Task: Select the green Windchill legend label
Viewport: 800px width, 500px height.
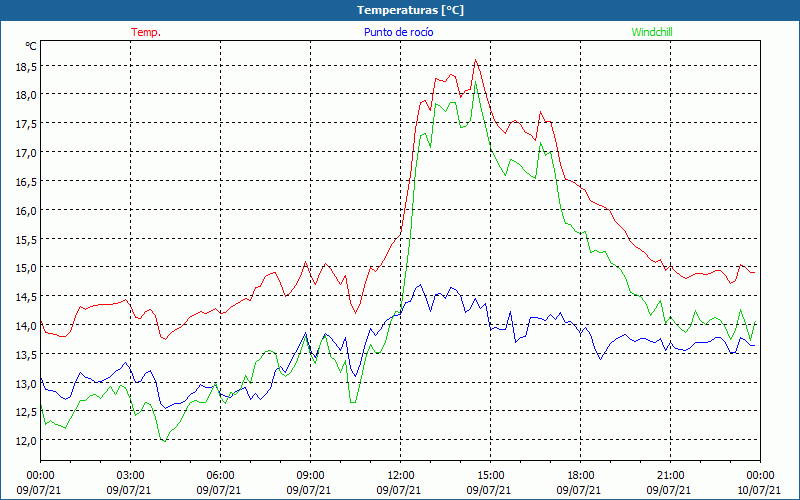Action: pyautogui.click(x=652, y=32)
